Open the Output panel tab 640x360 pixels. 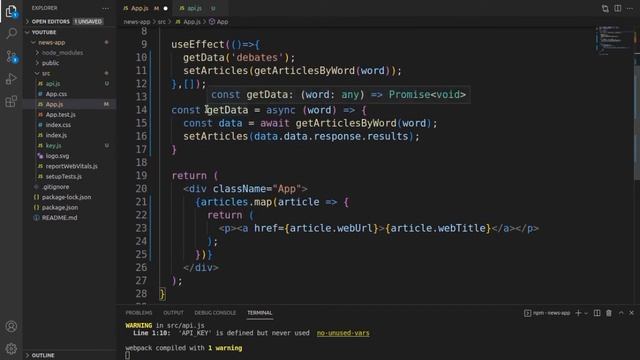click(x=173, y=313)
